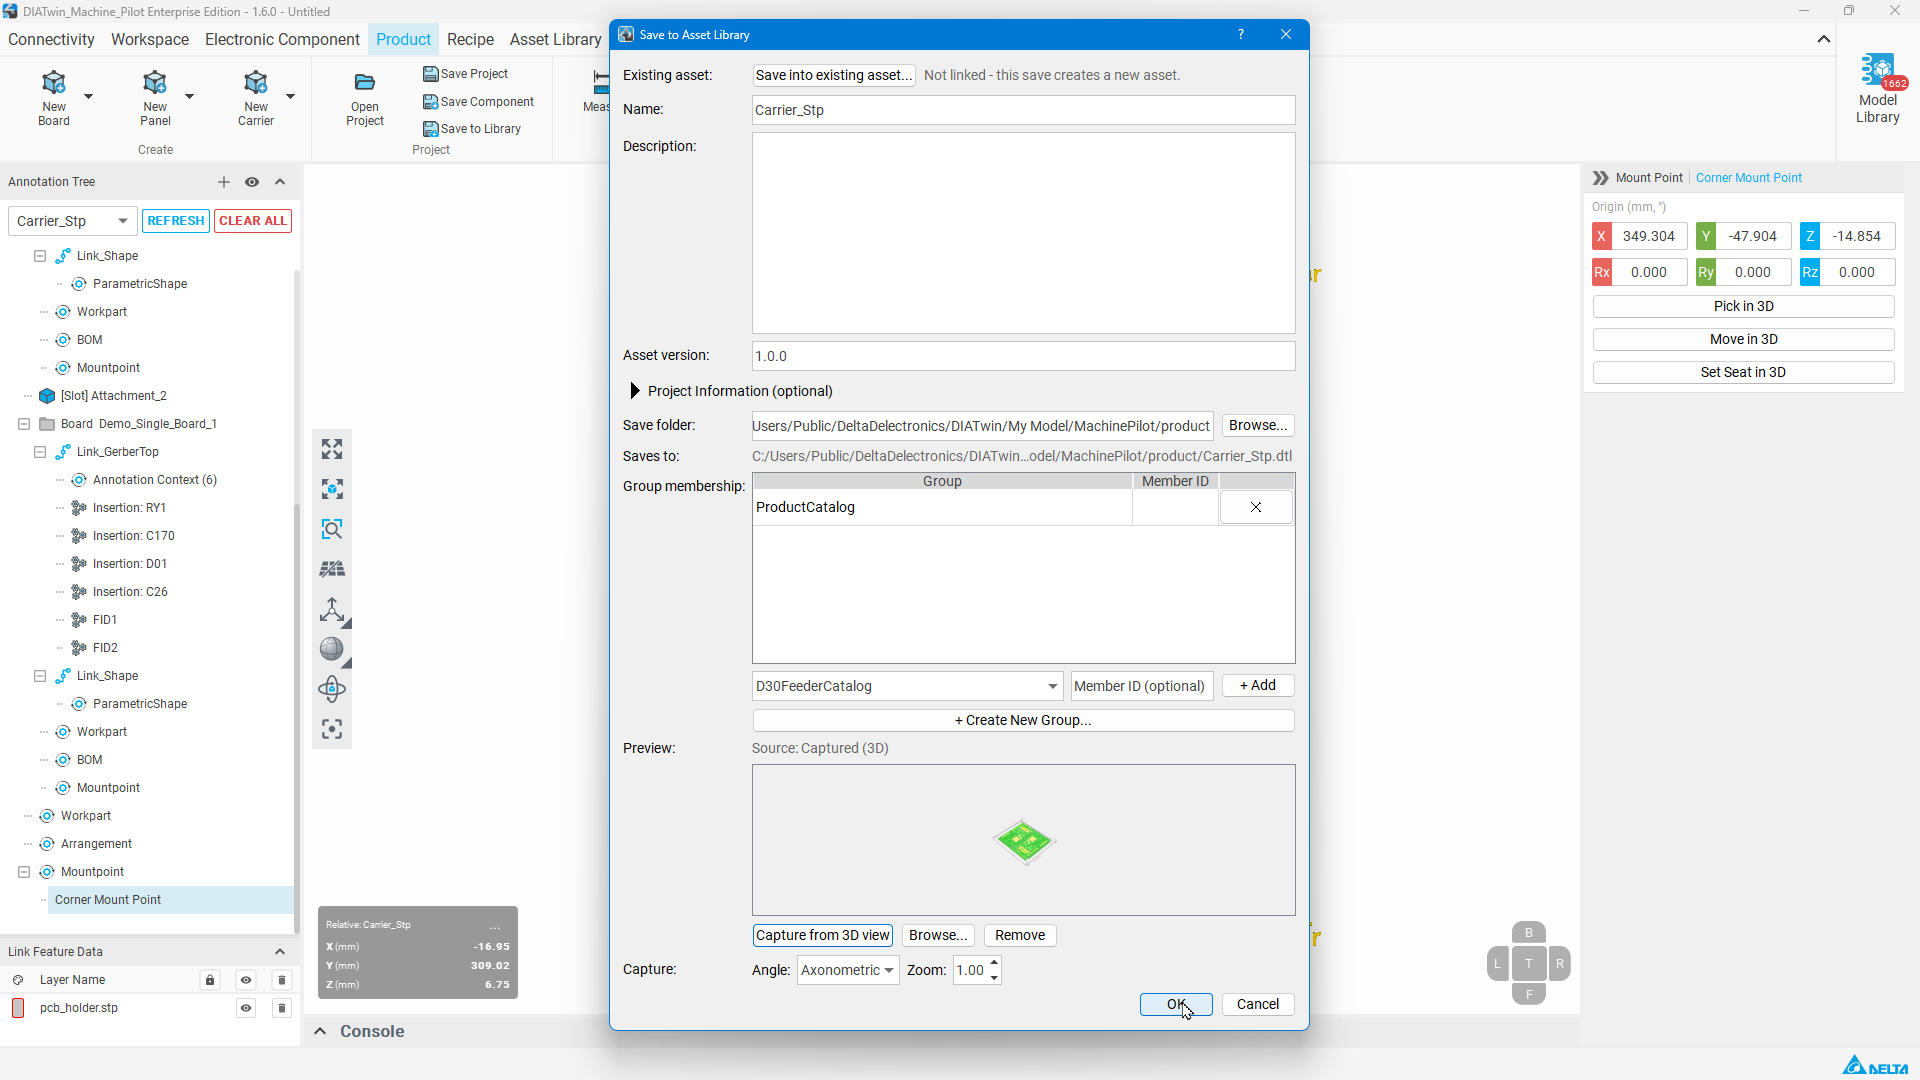Click the New Carrier icon
This screenshot has width=1920, height=1080.
pos(256,83)
